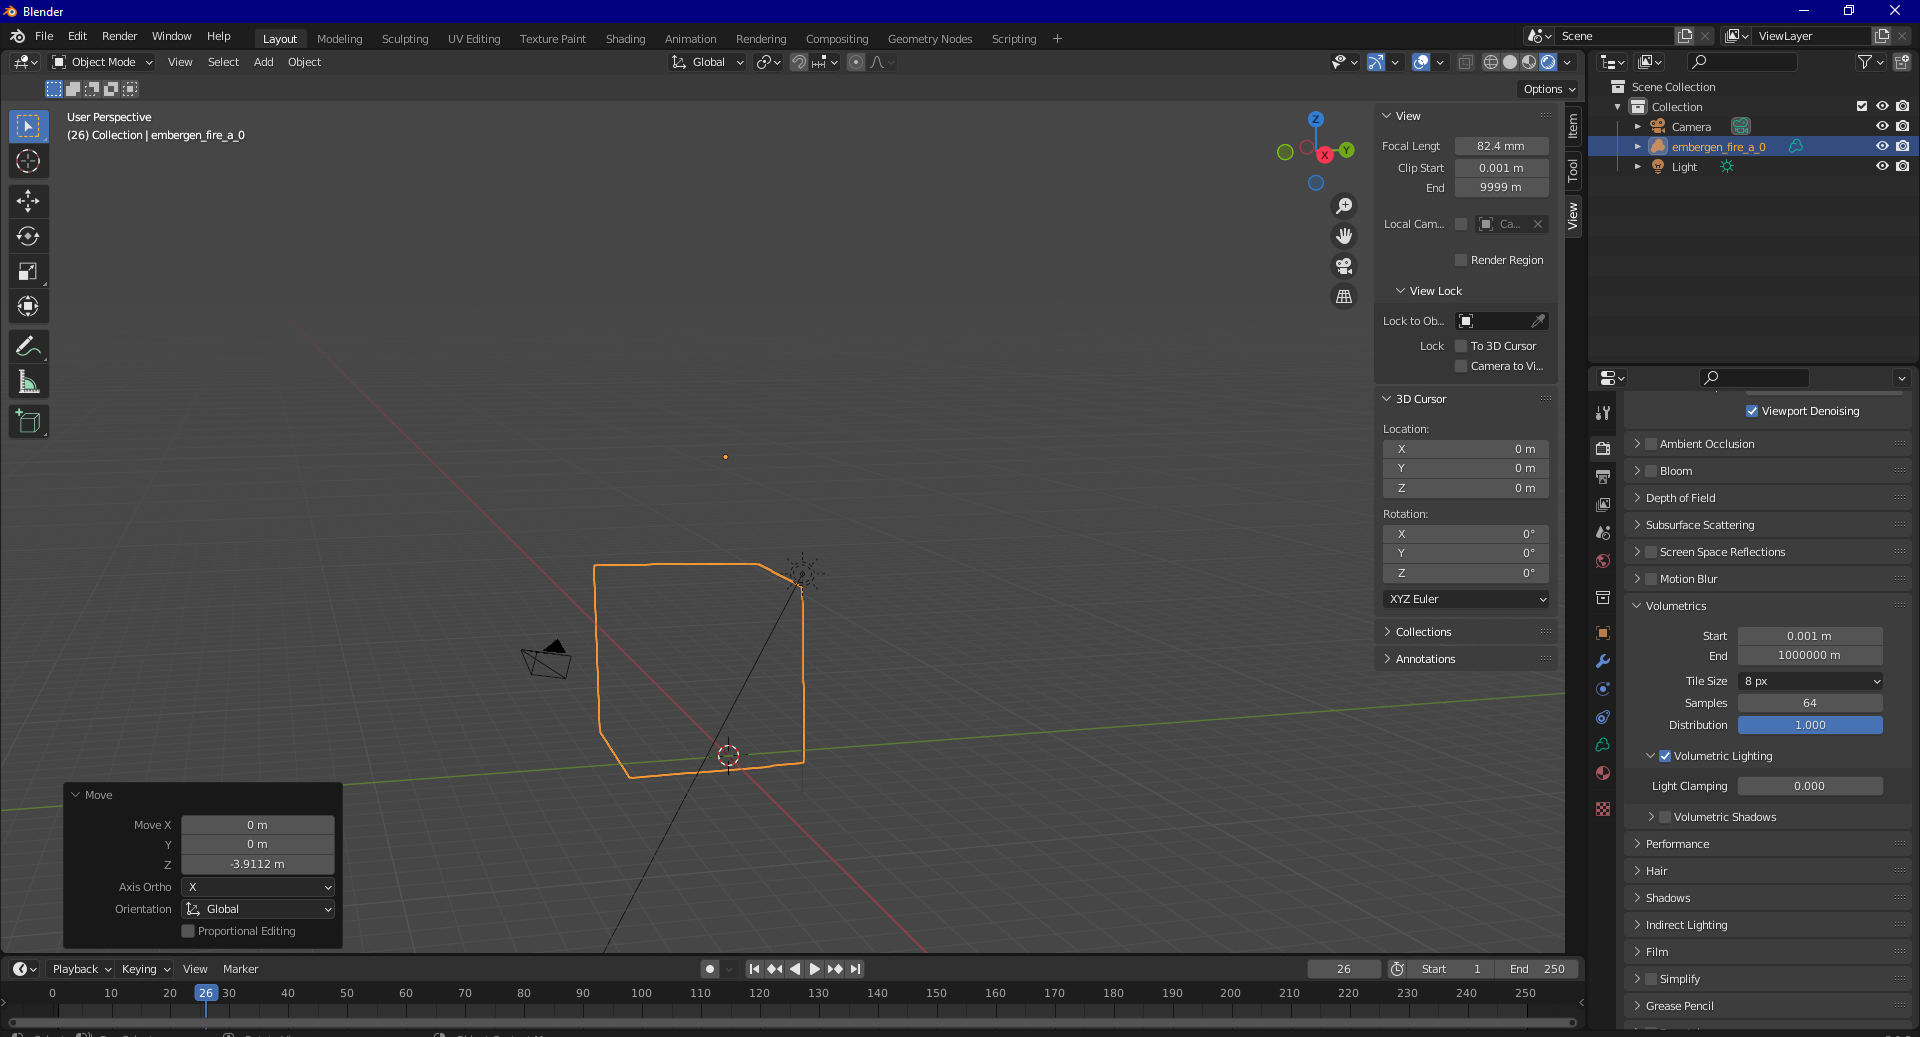Viewport: 1920px width, 1037px height.
Task: Open the Material properties tab icon
Action: point(1603,773)
